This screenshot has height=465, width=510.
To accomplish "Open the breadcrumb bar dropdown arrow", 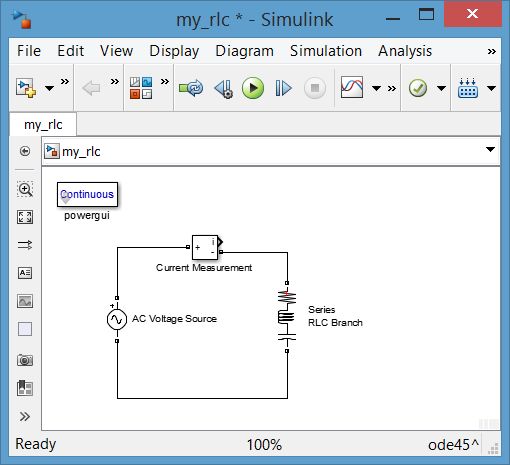I will click(x=490, y=149).
